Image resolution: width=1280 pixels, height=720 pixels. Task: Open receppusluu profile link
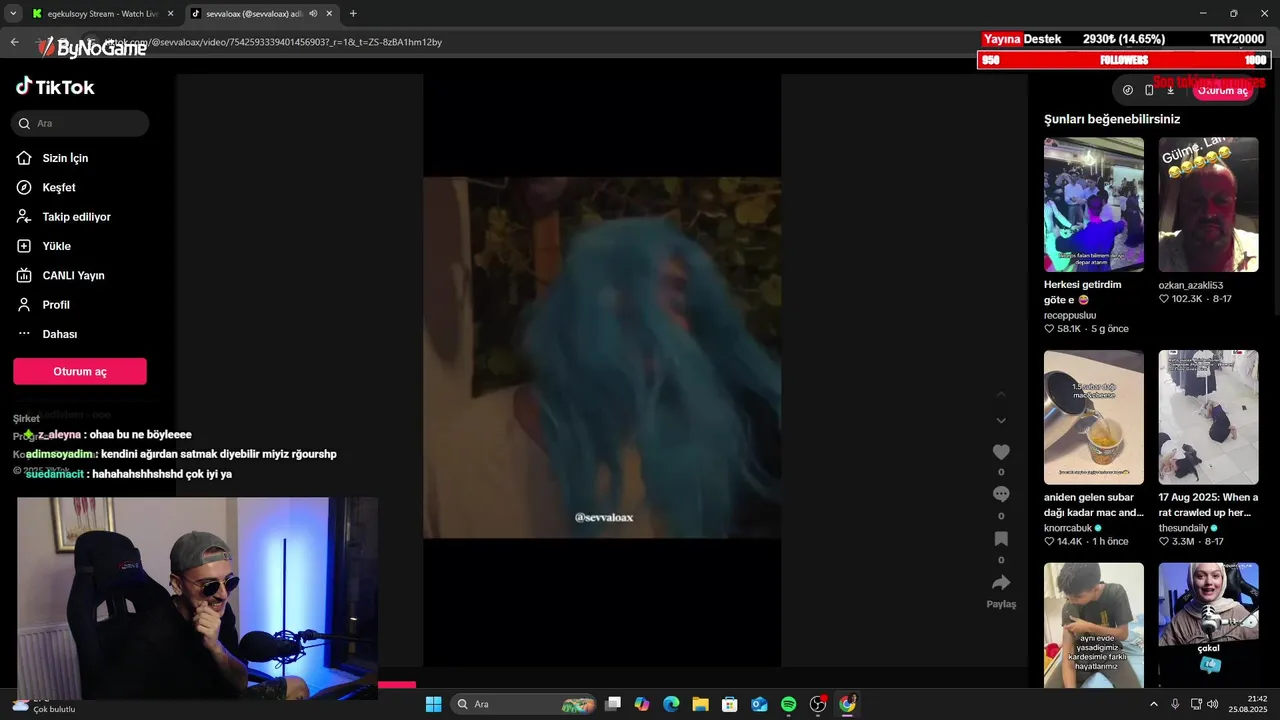click(1070, 315)
